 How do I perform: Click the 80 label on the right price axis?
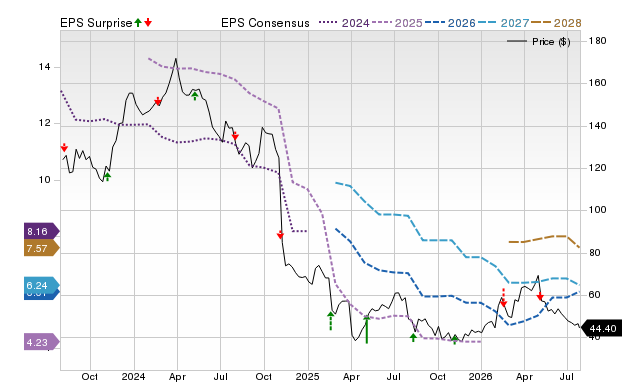tap(594, 253)
